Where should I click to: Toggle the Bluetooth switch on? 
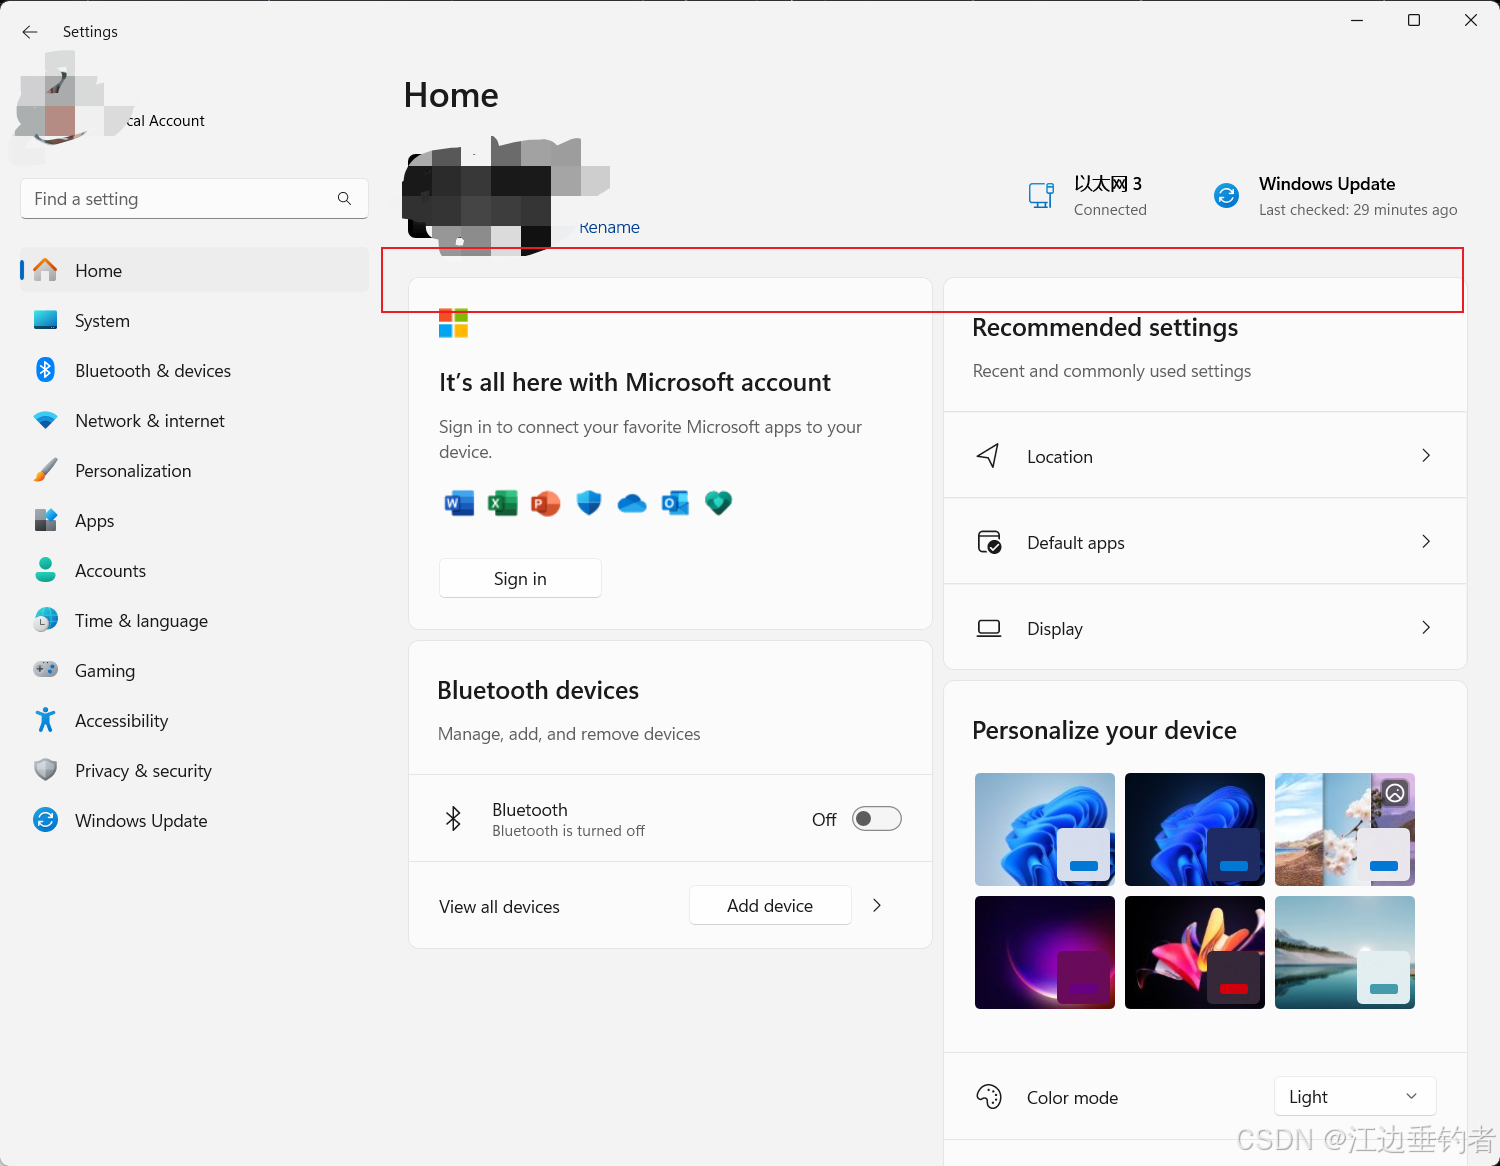[x=876, y=819]
